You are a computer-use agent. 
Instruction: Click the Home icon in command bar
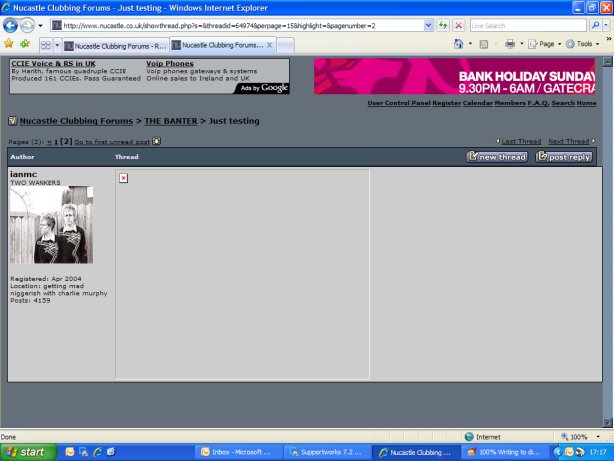(459, 44)
